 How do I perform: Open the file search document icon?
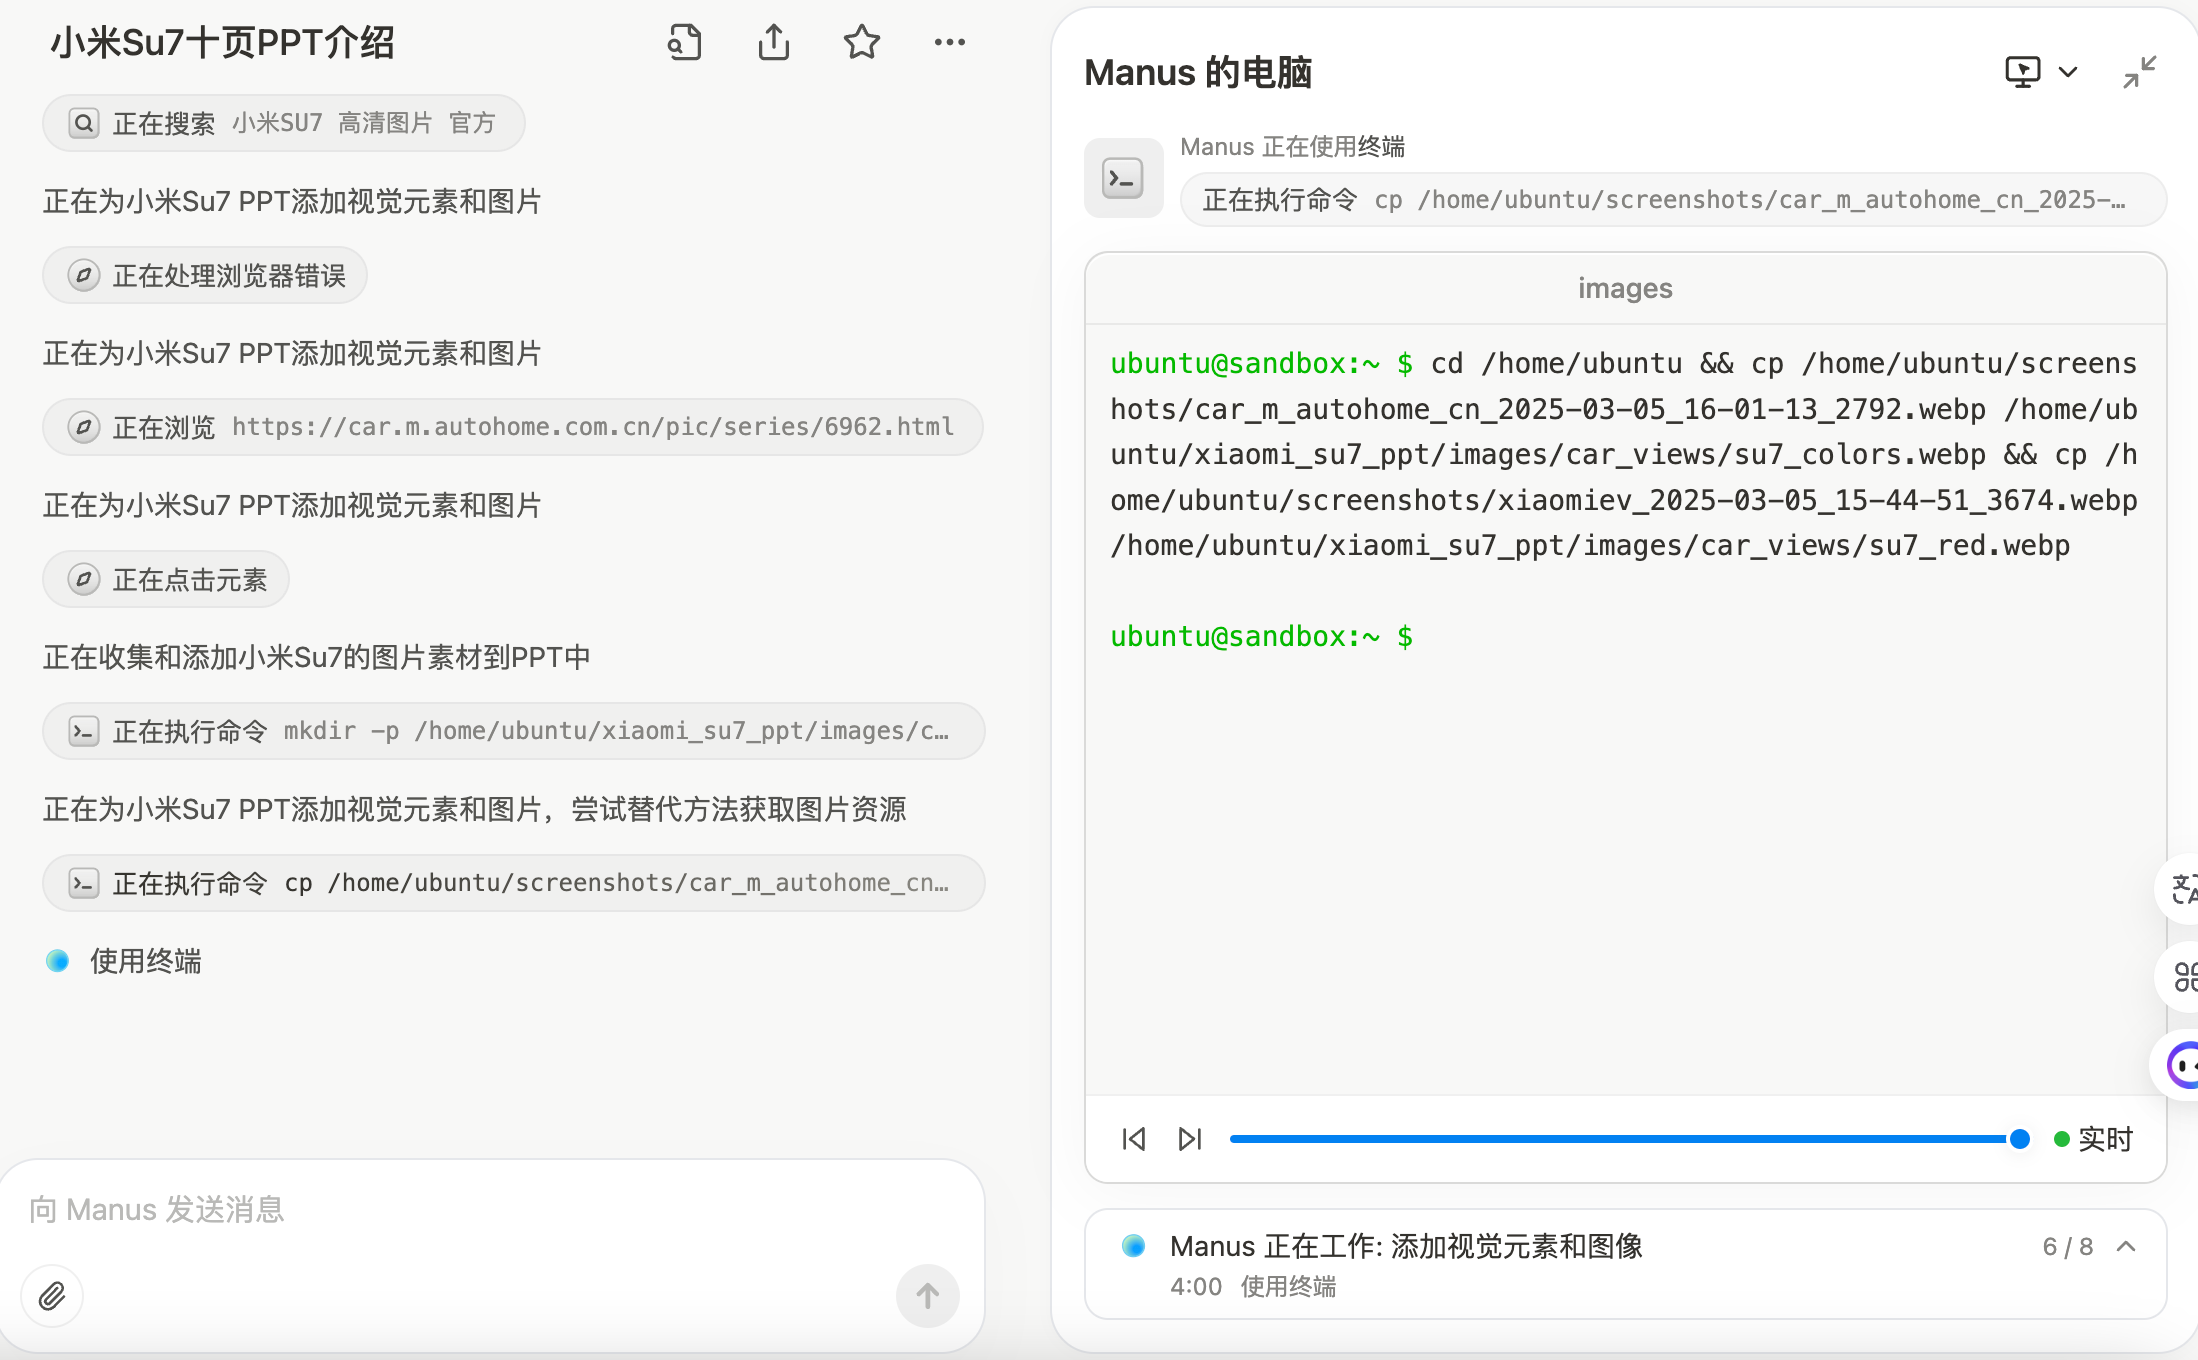point(685,42)
